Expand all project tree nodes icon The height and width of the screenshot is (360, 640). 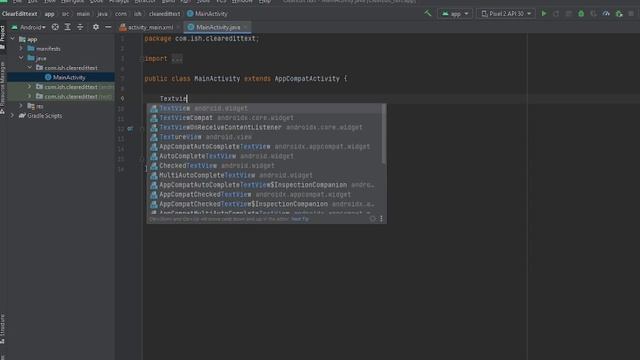(x=68, y=27)
